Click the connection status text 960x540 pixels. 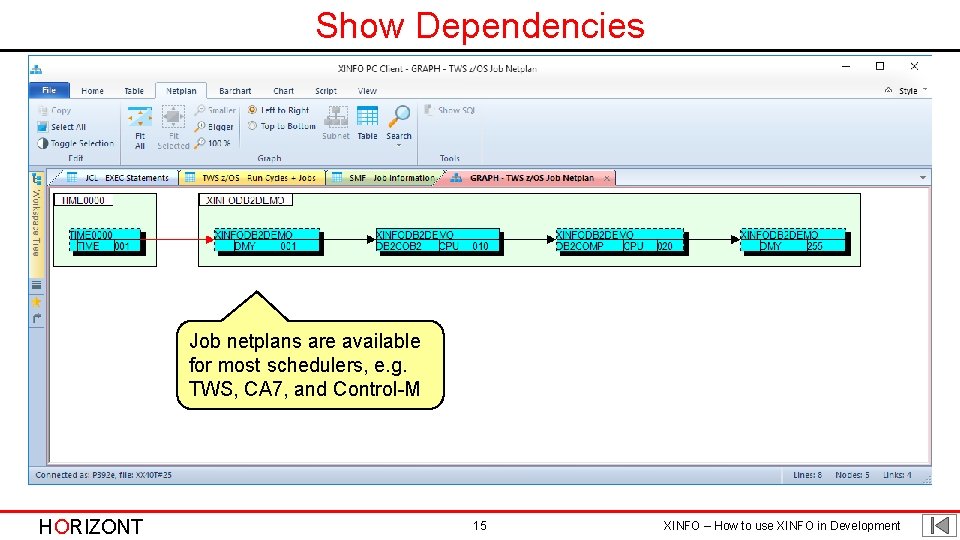point(103,475)
